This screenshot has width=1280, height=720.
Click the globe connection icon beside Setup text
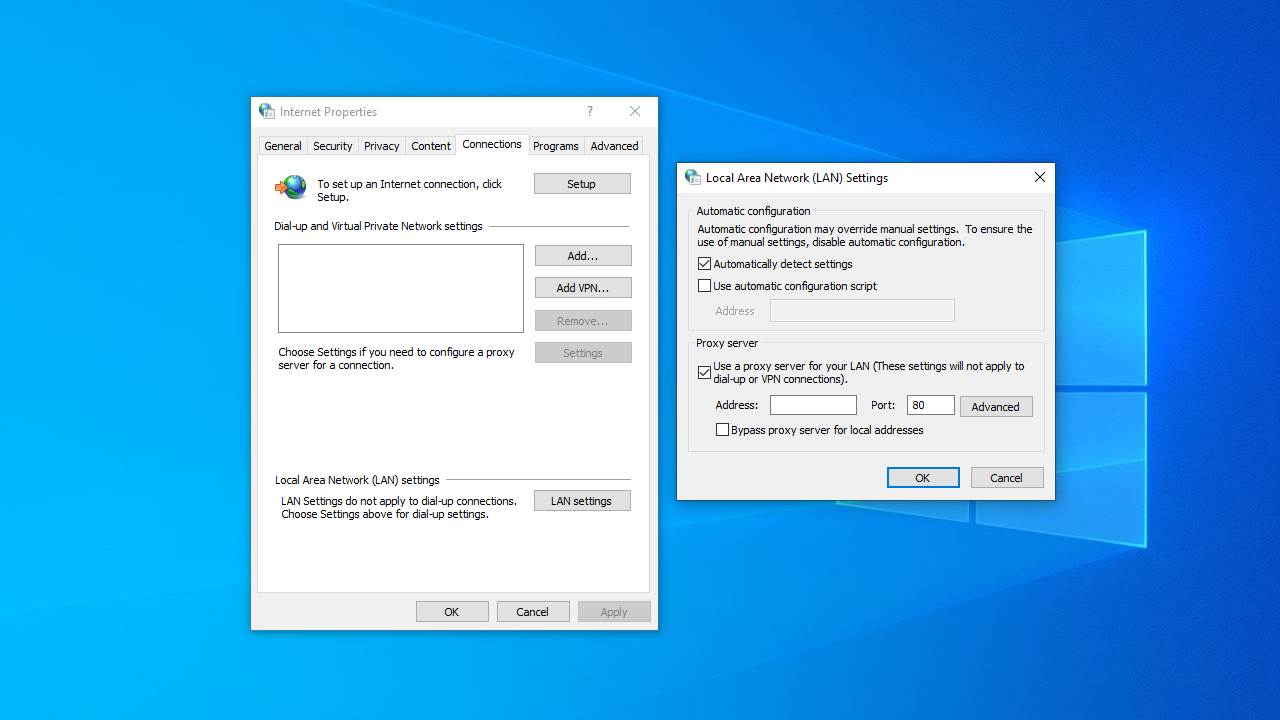tap(292, 187)
